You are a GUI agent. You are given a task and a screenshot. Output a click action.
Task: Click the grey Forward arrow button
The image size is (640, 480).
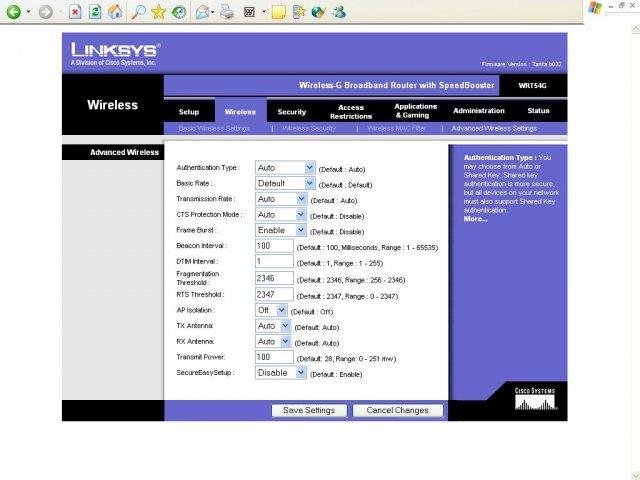coord(46,11)
